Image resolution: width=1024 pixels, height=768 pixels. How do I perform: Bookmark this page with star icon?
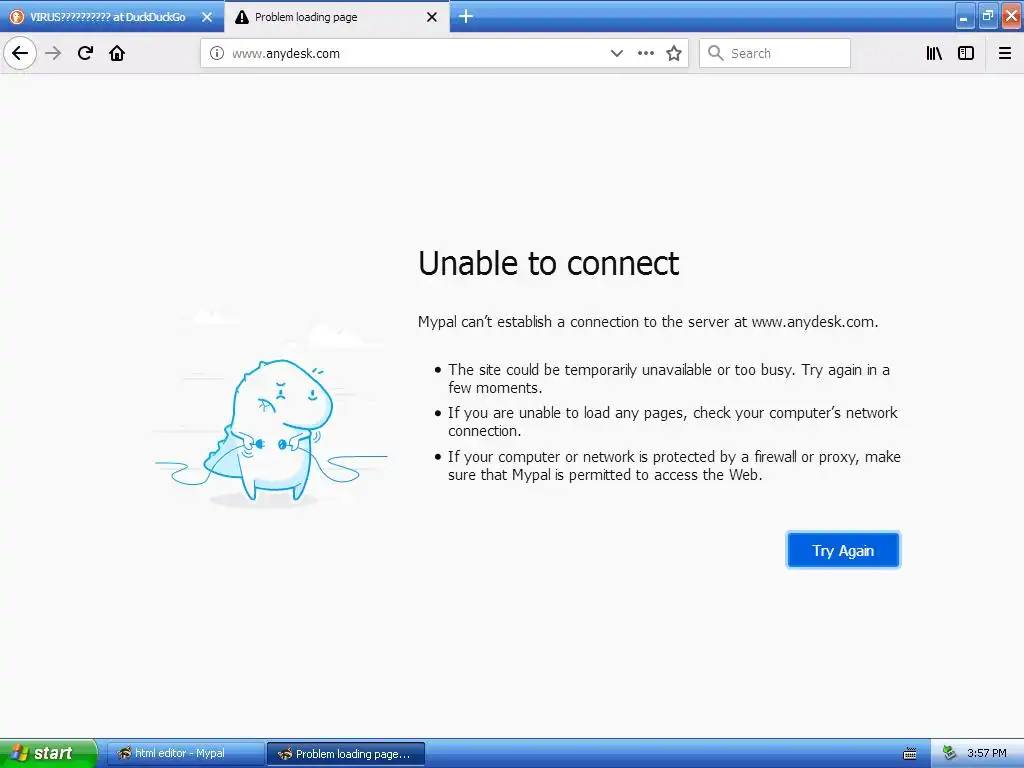tap(674, 53)
